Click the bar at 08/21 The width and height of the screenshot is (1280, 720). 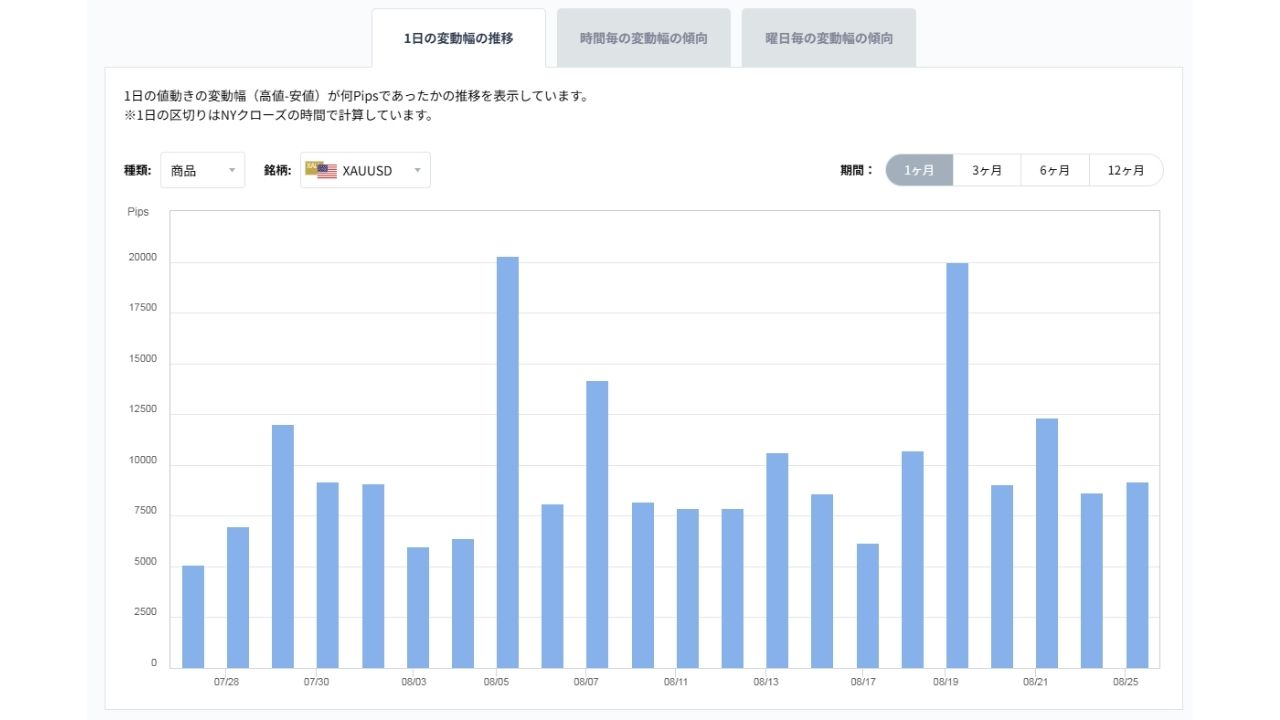pos(1047,543)
